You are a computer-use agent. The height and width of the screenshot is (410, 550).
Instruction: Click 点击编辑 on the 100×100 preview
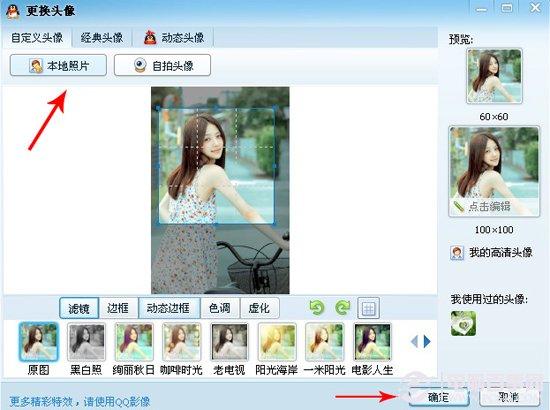click(x=489, y=207)
